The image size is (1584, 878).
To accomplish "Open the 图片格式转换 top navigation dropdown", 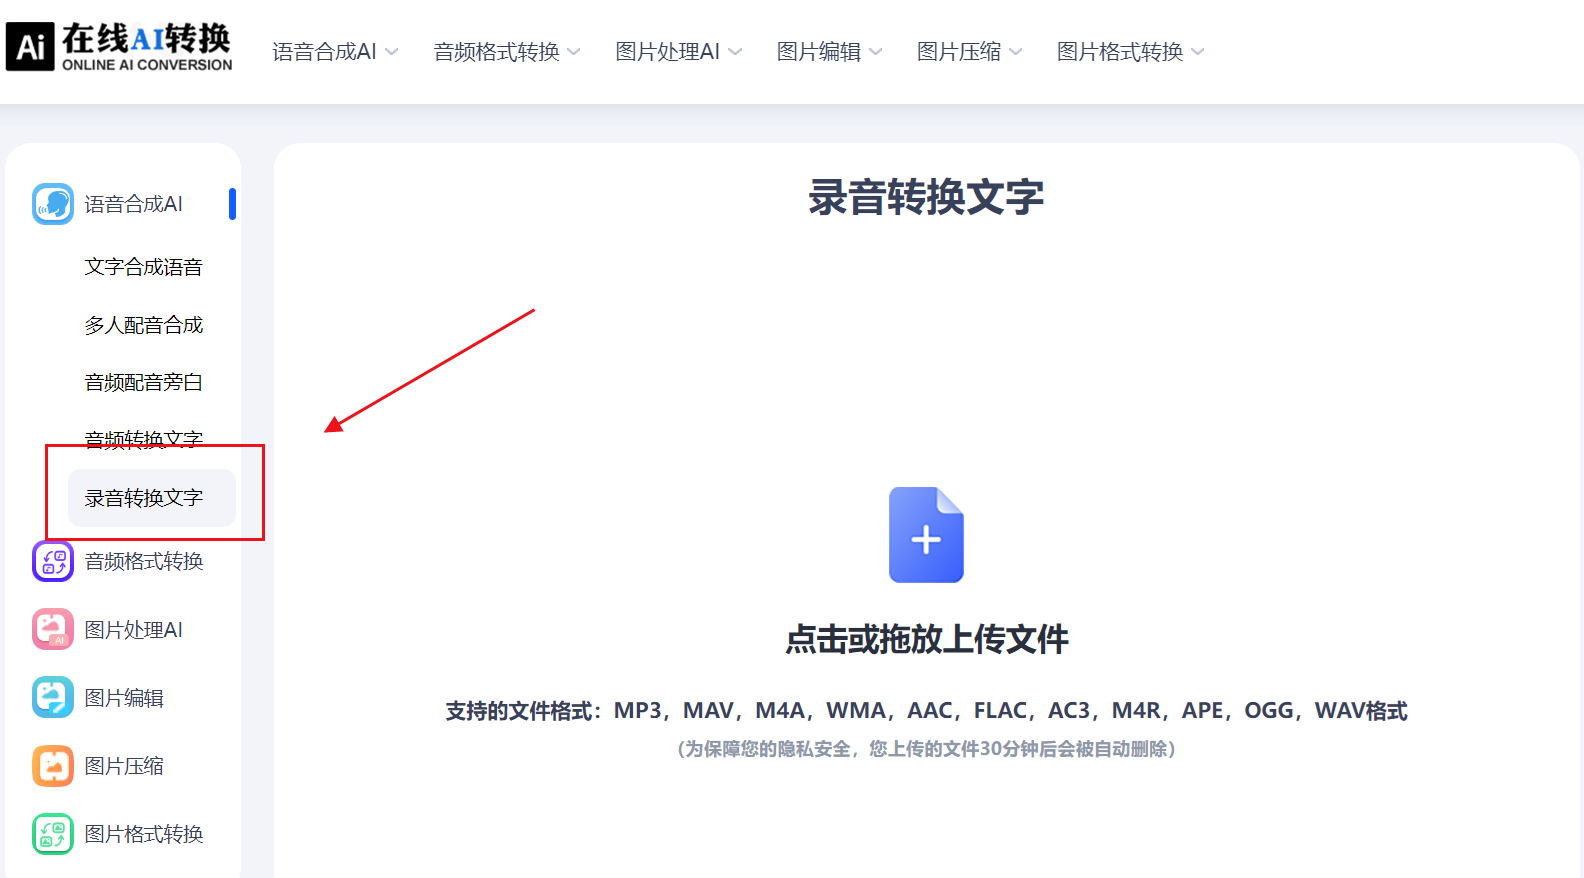I will point(1130,52).
